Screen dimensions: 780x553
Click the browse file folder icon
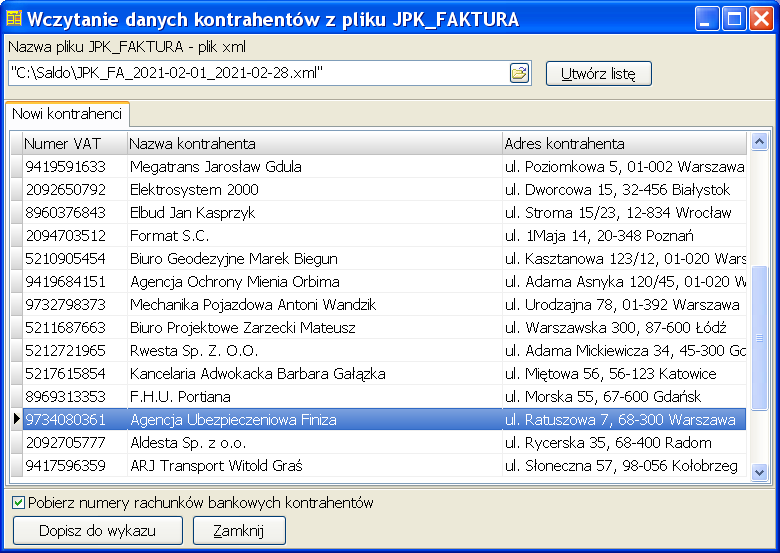click(x=519, y=73)
